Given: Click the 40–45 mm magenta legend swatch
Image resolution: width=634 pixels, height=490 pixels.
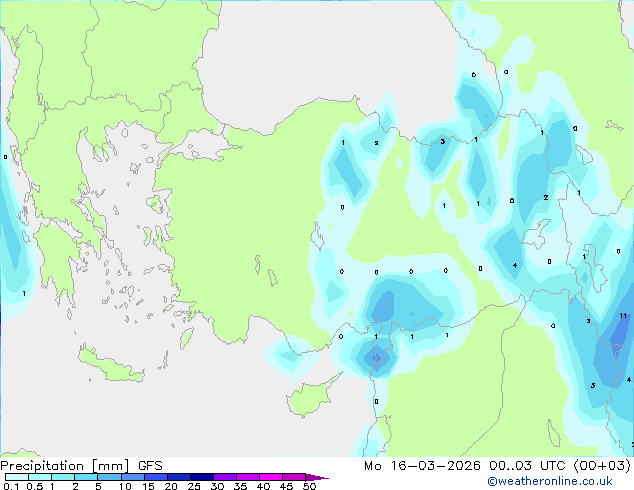Looking at the screenshot, I should click(271, 477).
